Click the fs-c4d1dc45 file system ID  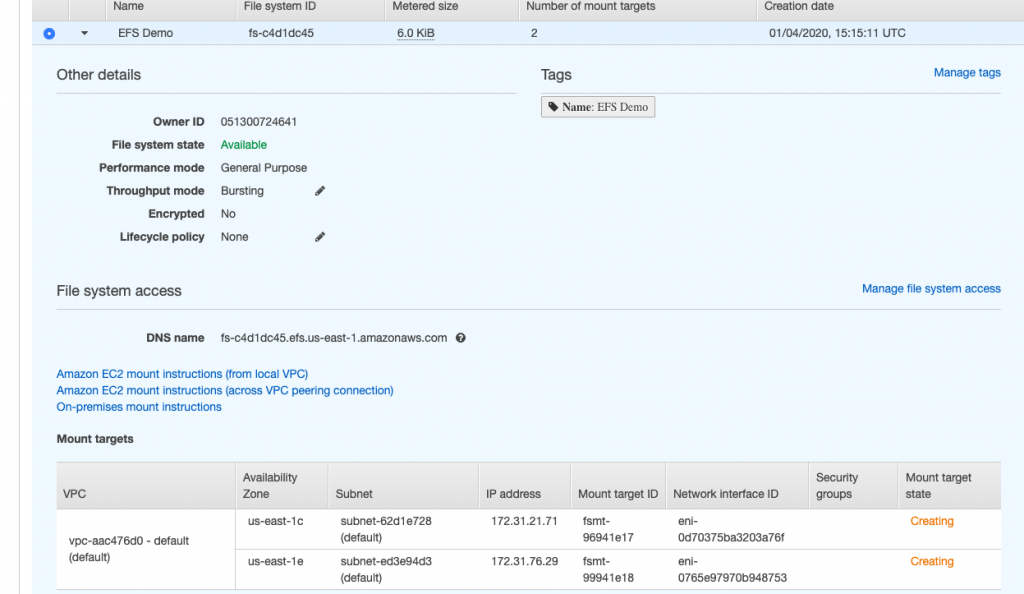pos(281,34)
